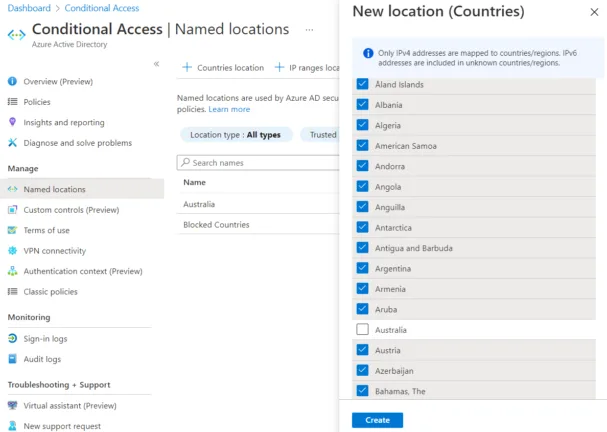Uncheck the American Samoa checkbox
The image size is (607, 432).
click(x=362, y=146)
